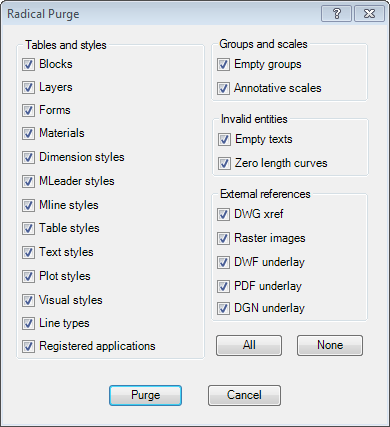Screen dimensions: 390x427
Task: Toggle Registered applications checkbox
Action: pyautogui.click(x=28, y=346)
